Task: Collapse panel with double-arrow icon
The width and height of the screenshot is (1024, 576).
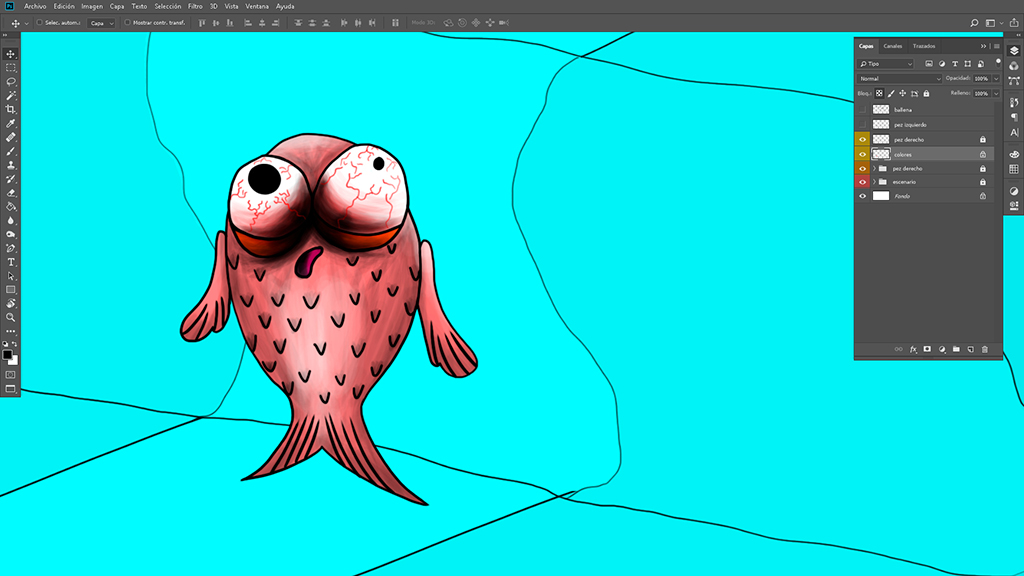Action: coord(983,46)
